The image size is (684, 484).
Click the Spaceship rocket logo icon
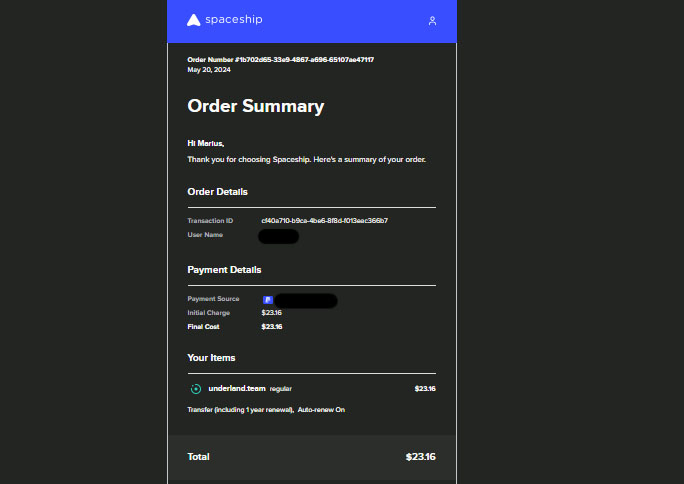(194, 20)
